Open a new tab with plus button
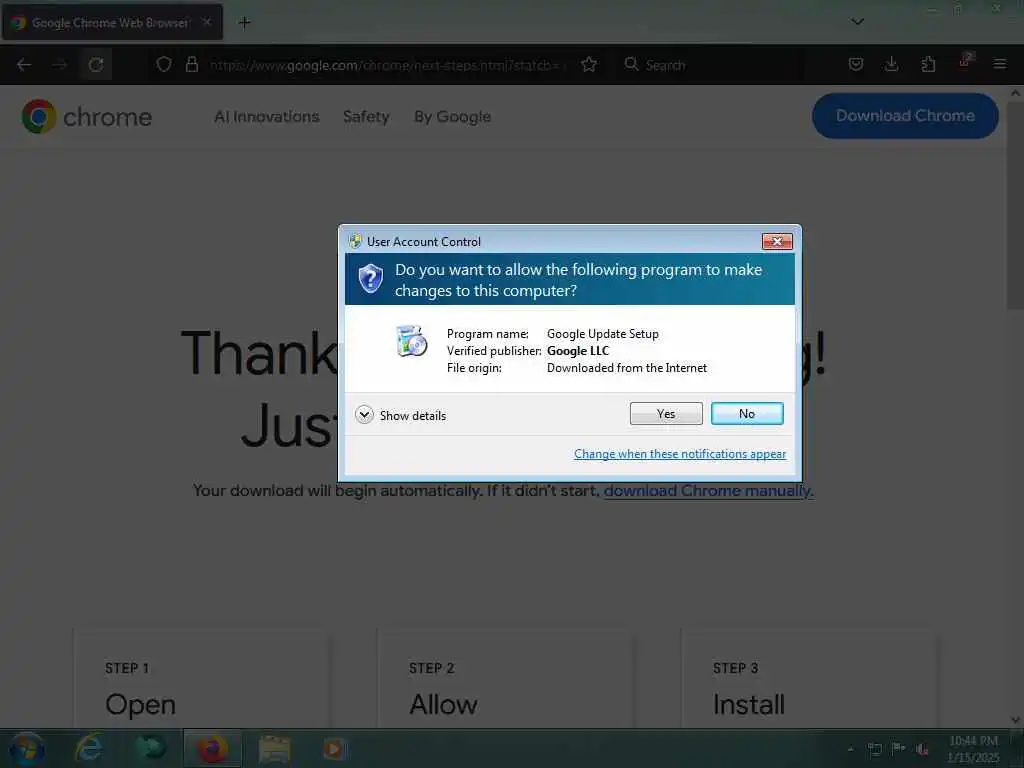This screenshot has width=1024, height=768. (244, 23)
